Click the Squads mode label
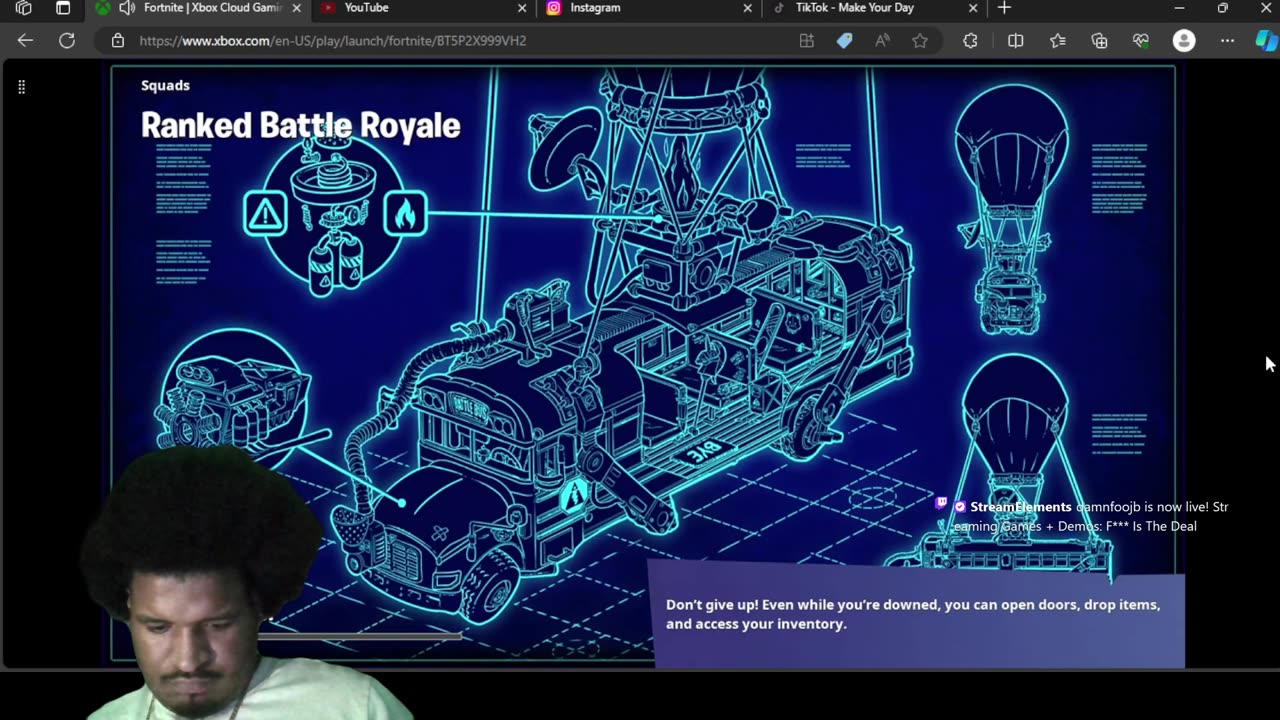The width and height of the screenshot is (1280, 720). (165, 85)
